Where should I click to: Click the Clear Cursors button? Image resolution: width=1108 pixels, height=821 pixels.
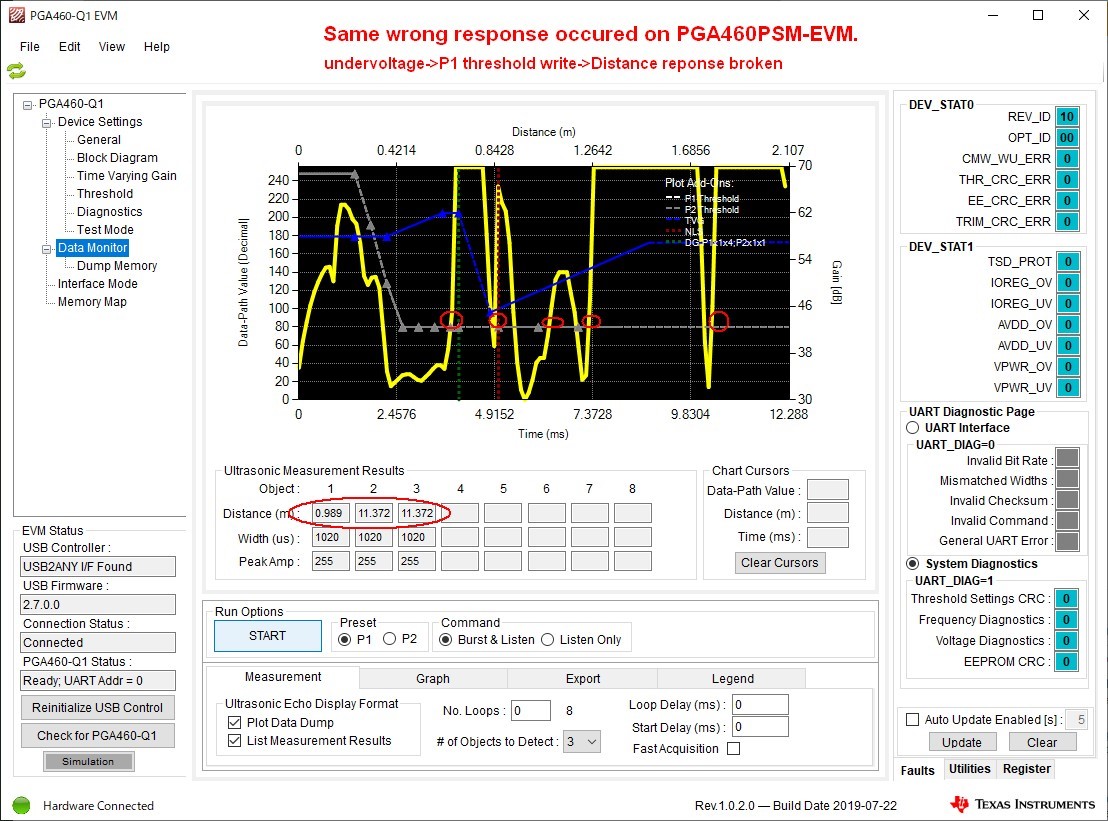click(x=779, y=562)
